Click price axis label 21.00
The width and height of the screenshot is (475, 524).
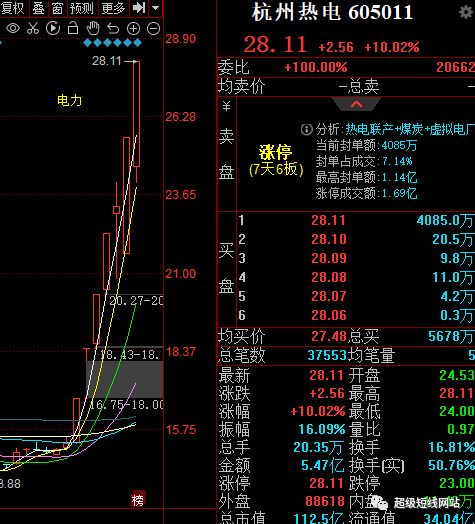[181, 274]
